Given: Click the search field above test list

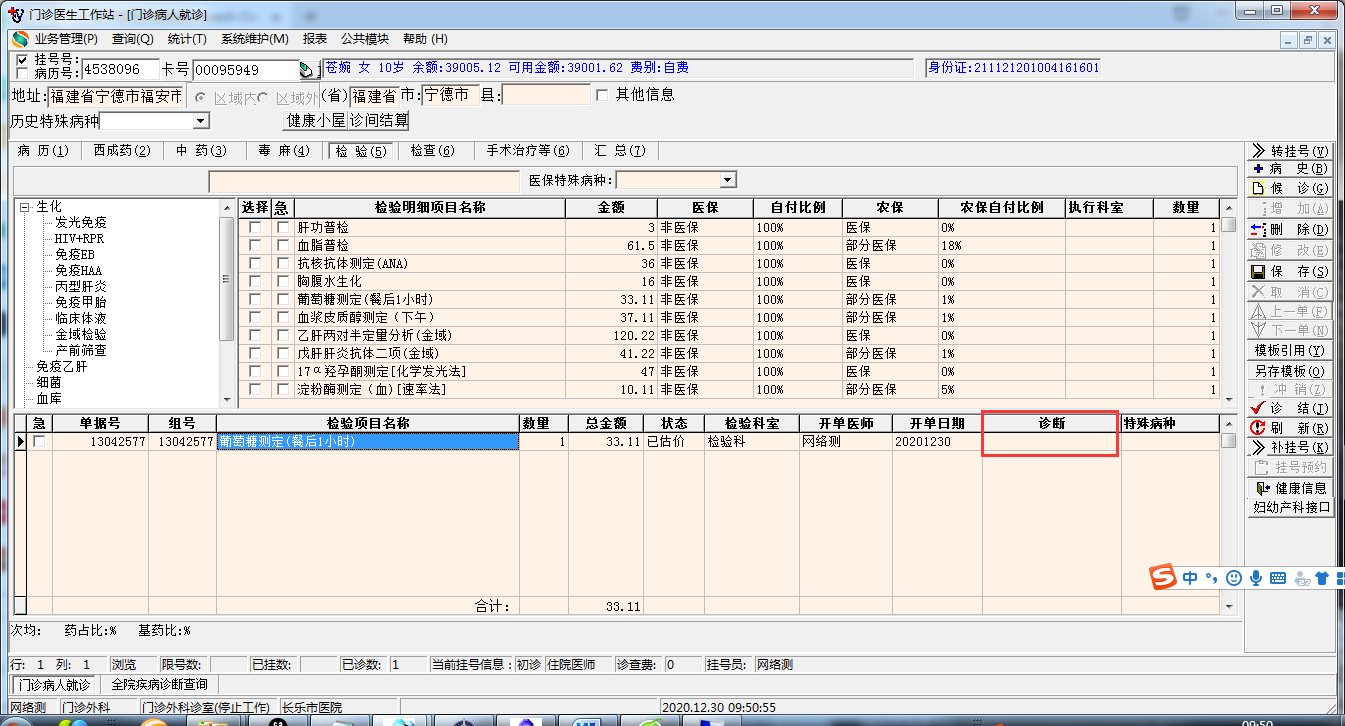Looking at the screenshot, I should coord(365,181).
